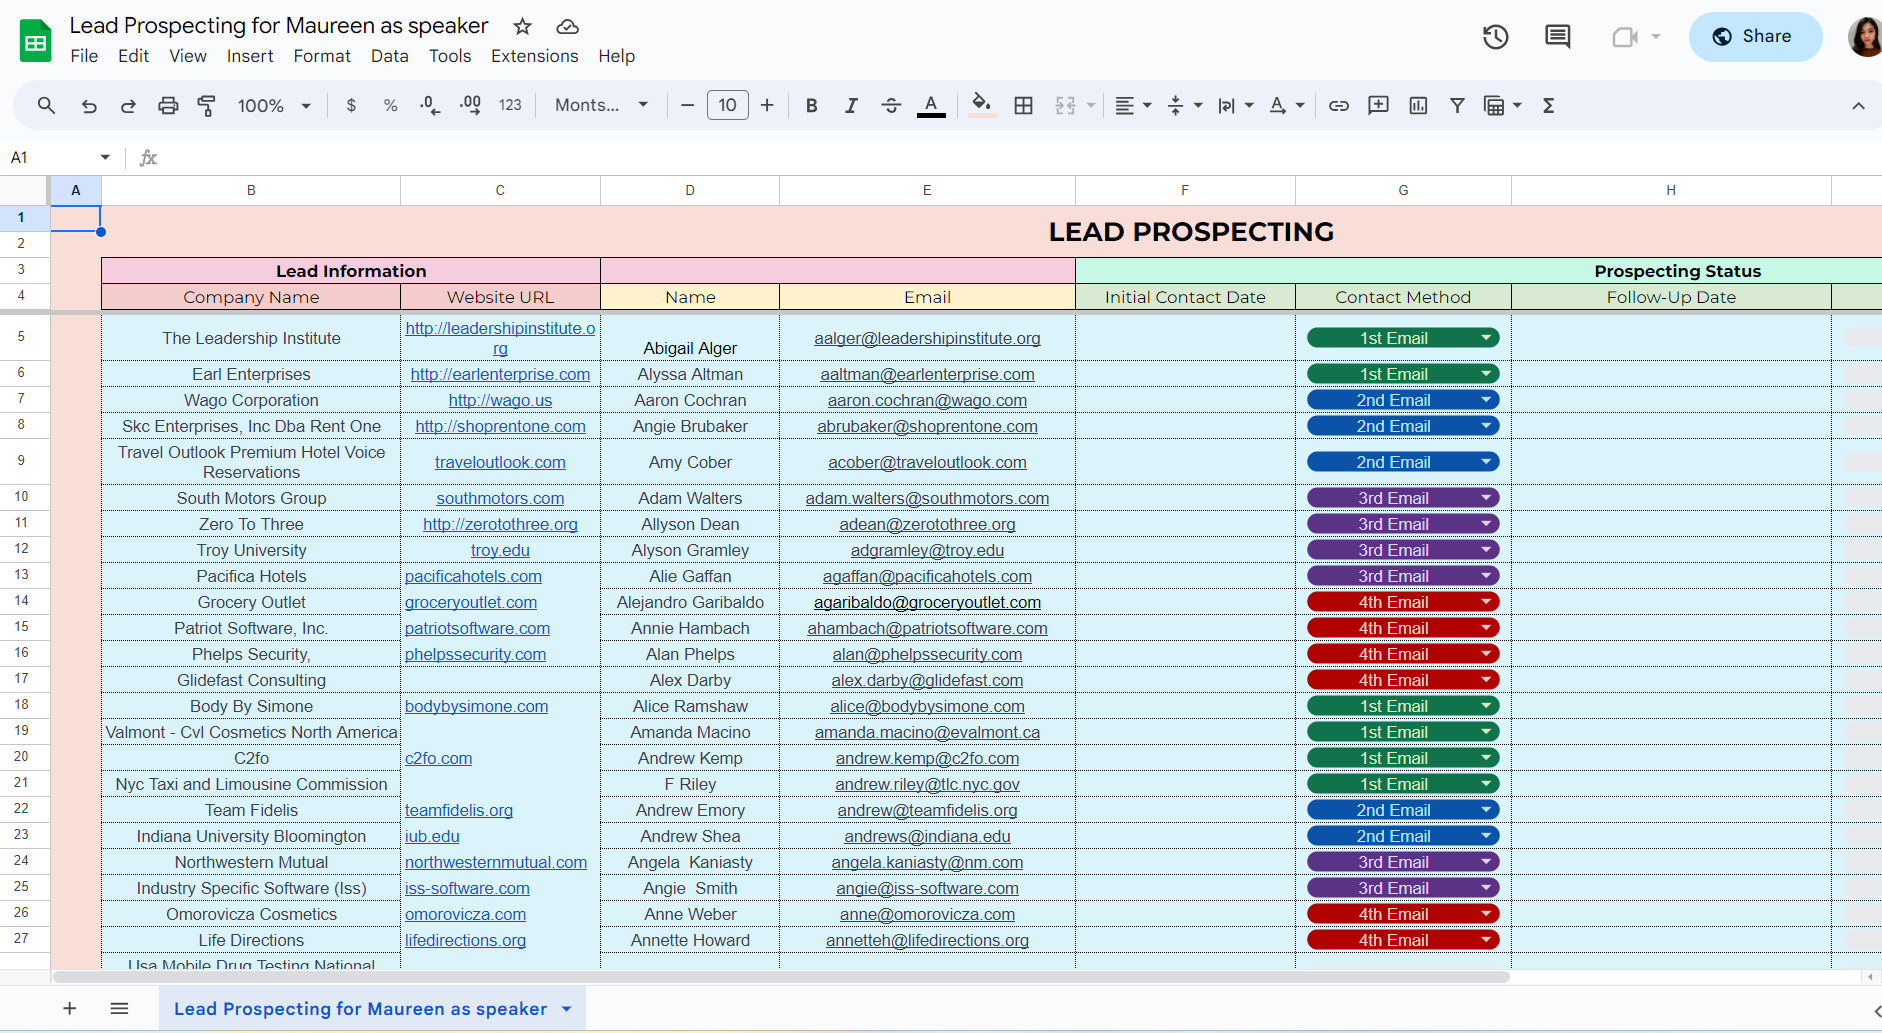Open sheet tab options arrow
Image resolution: width=1882 pixels, height=1033 pixels.
pos(567,1008)
